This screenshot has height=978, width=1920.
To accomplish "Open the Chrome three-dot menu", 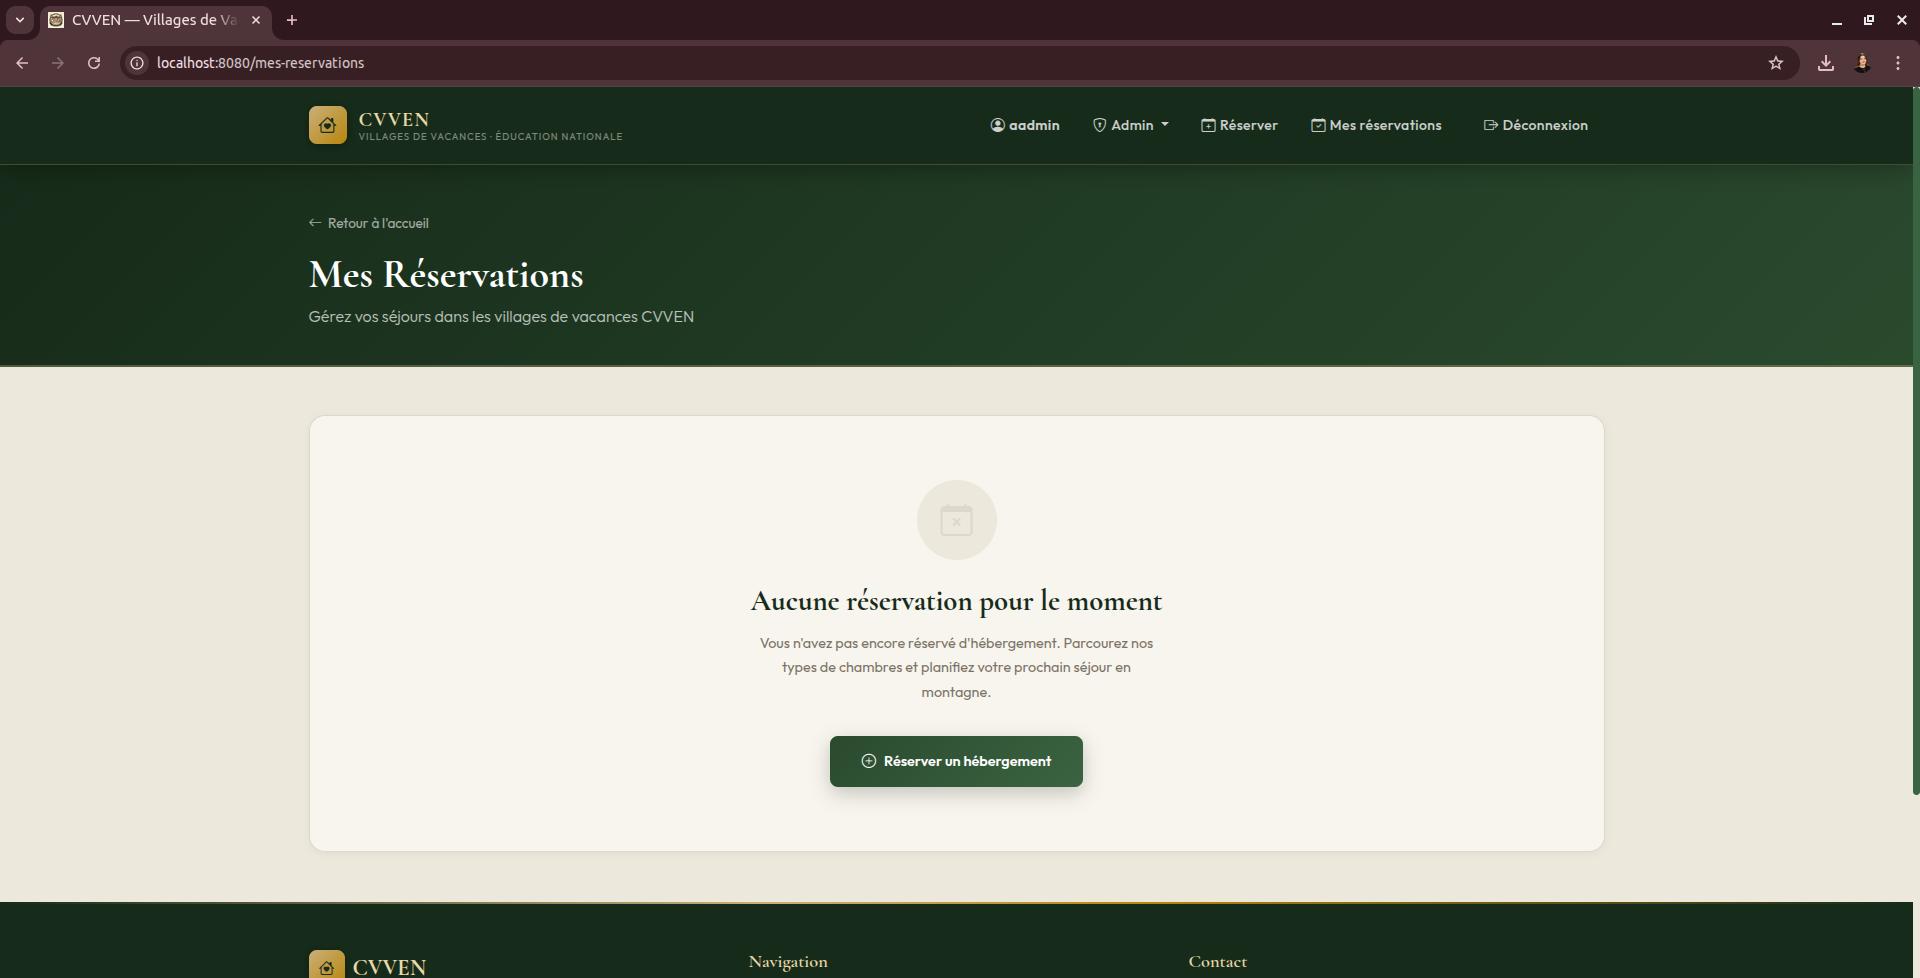I will click(1898, 63).
